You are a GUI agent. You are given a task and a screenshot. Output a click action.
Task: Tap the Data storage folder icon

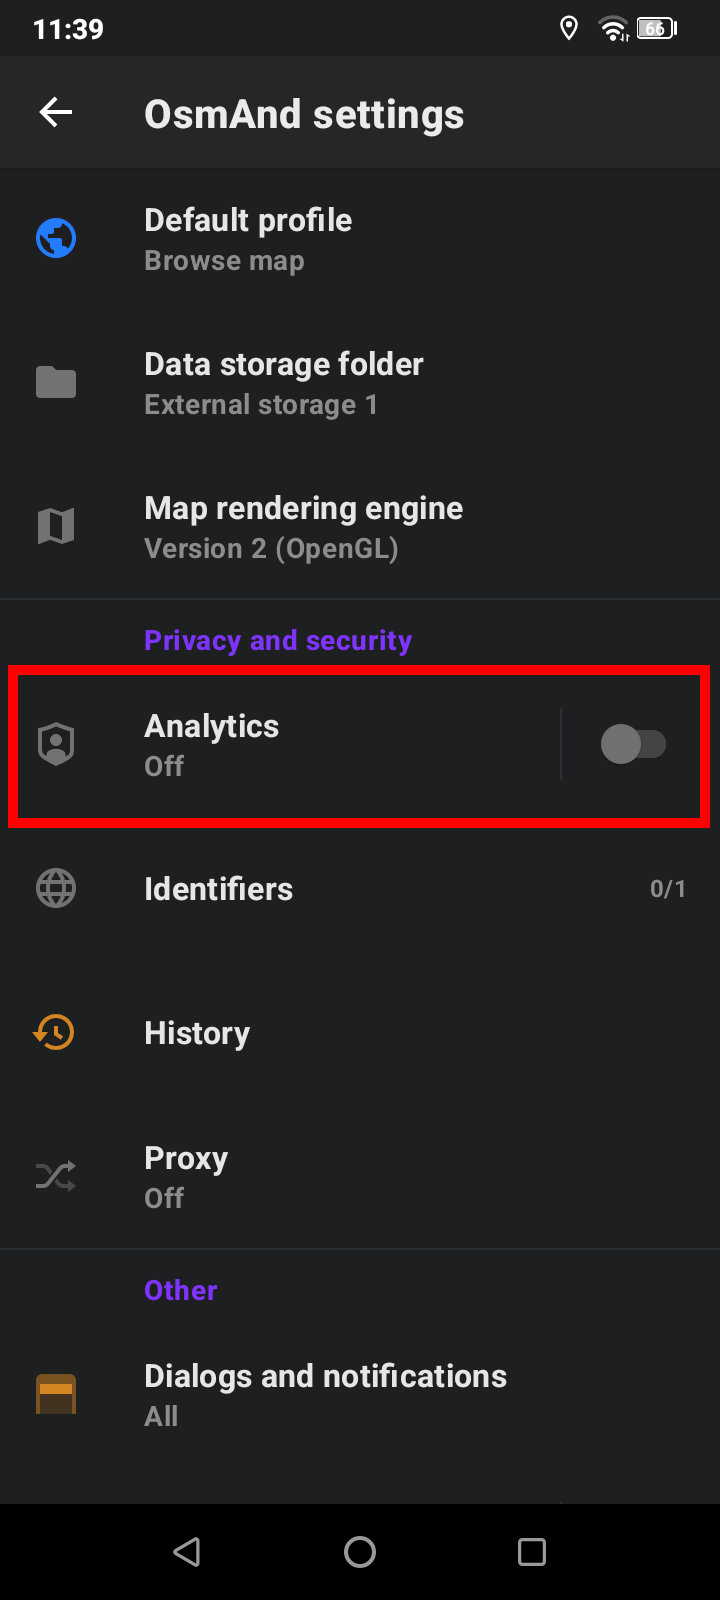coord(56,383)
